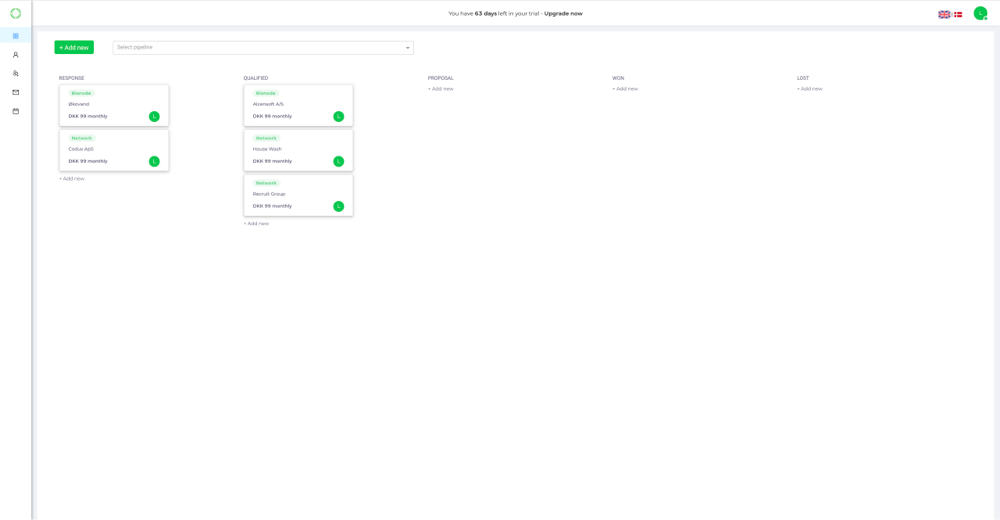Add new deal under Won column

(625, 89)
